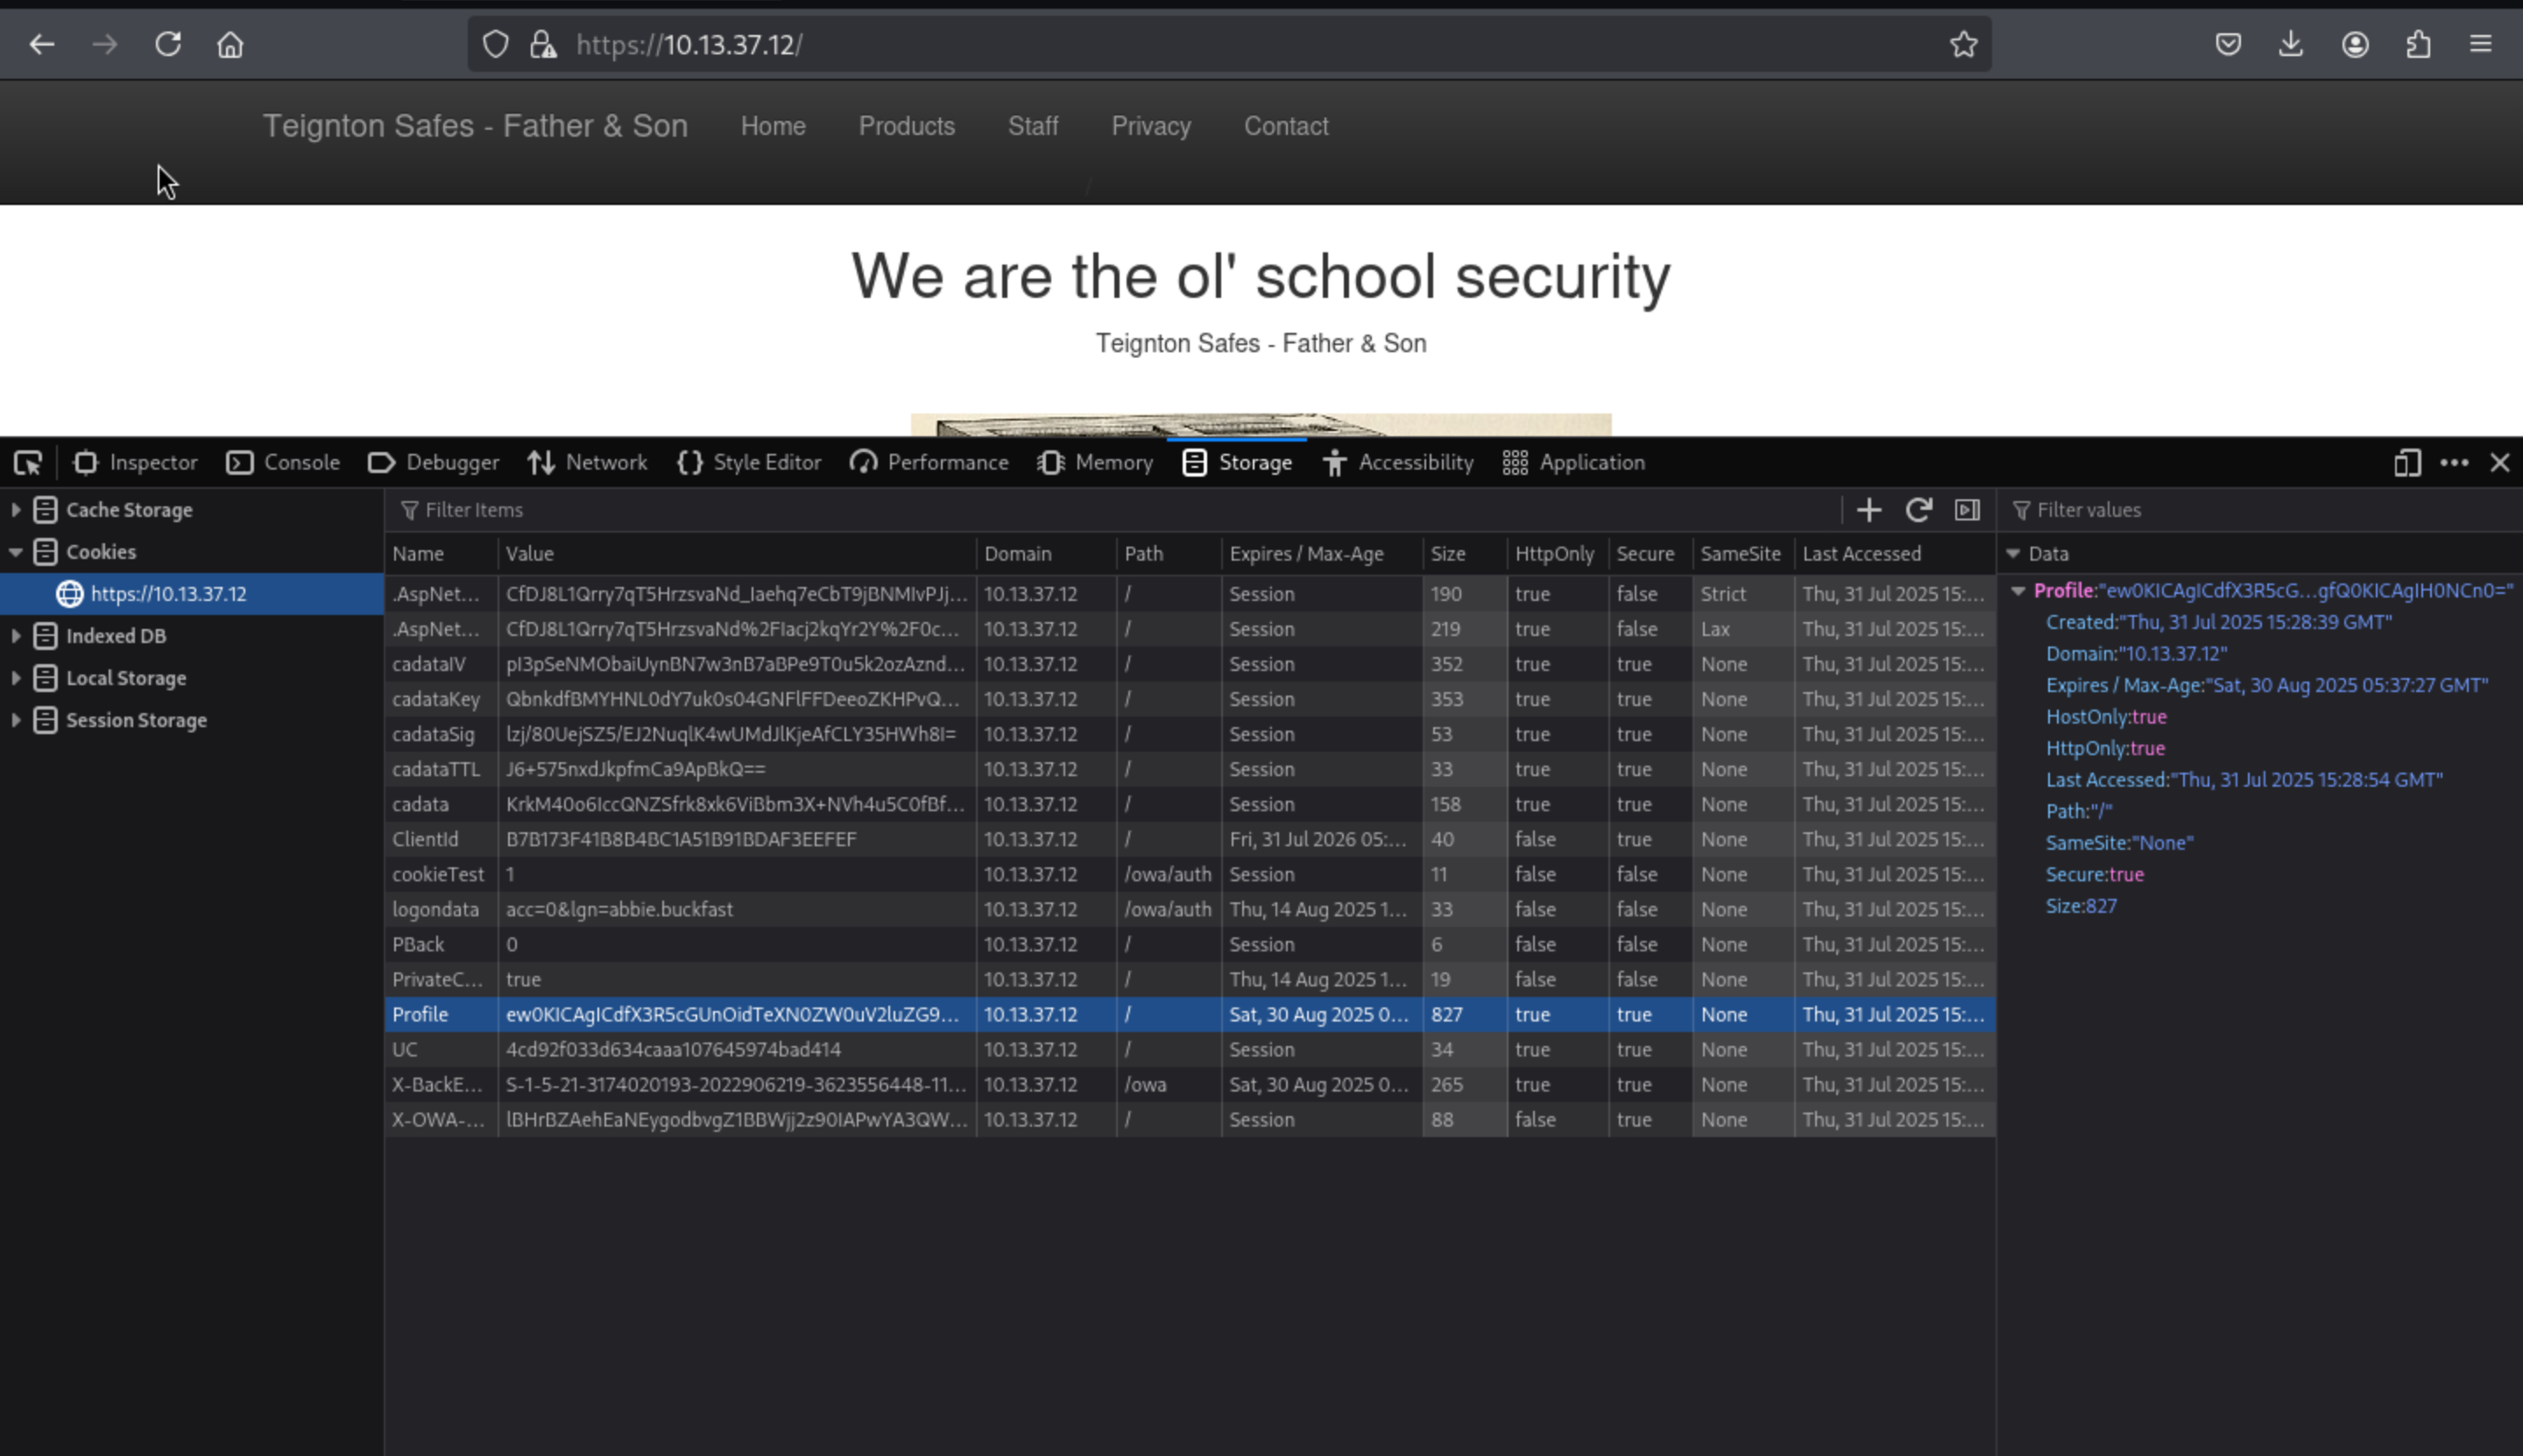Select the cadataKey cookie row
Image resolution: width=2523 pixels, height=1456 pixels.
tap(1190, 699)
